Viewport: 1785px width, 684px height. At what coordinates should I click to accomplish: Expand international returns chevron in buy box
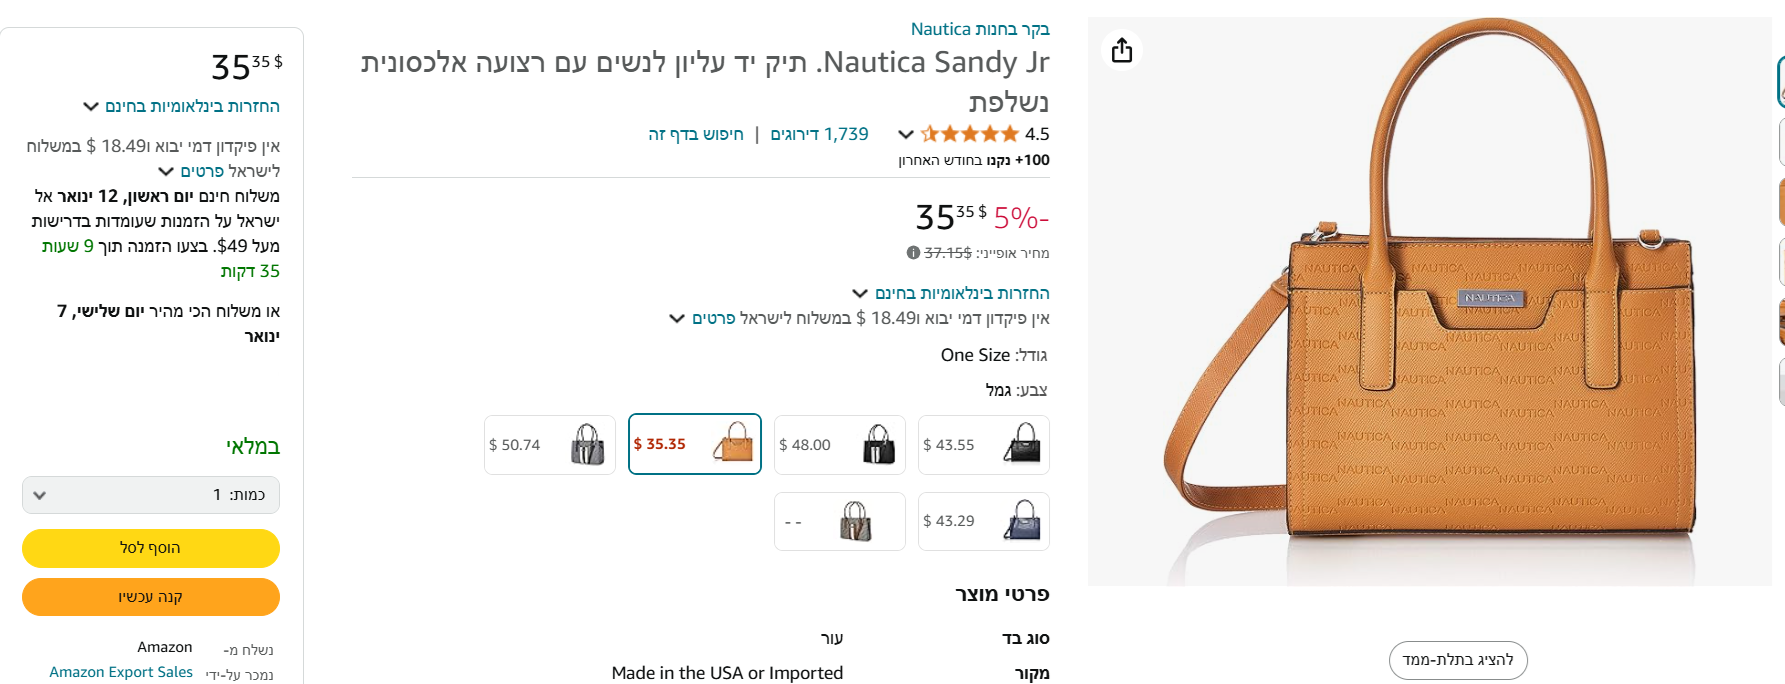tap(91, 106)
